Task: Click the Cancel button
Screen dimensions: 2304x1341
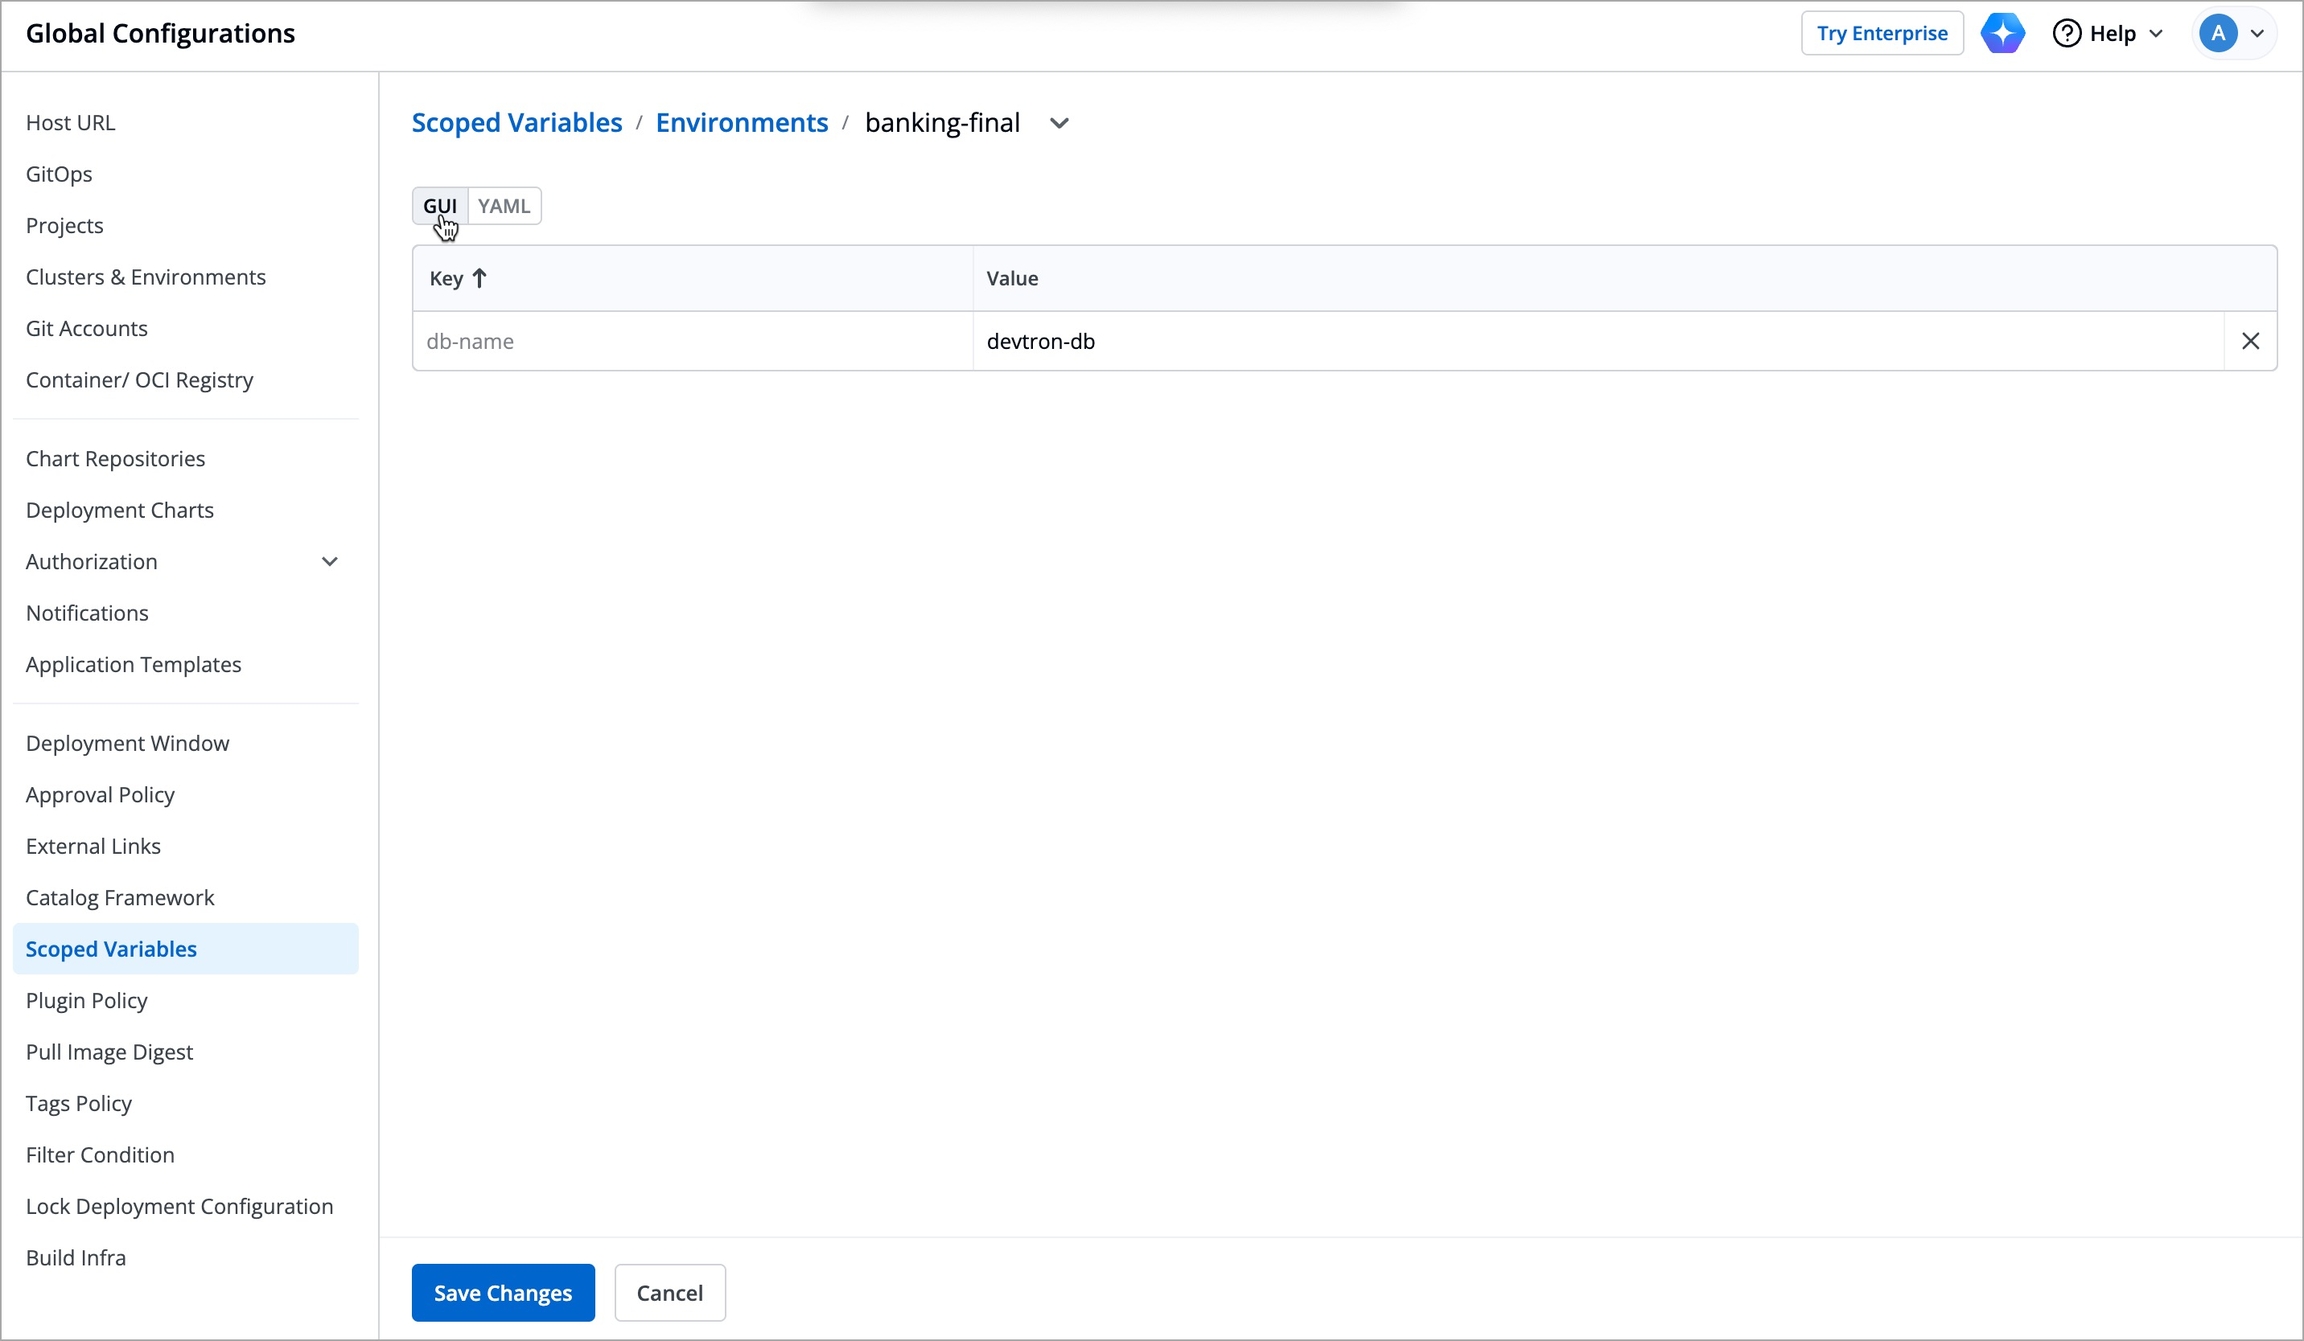Action: tap(669, 1292)
